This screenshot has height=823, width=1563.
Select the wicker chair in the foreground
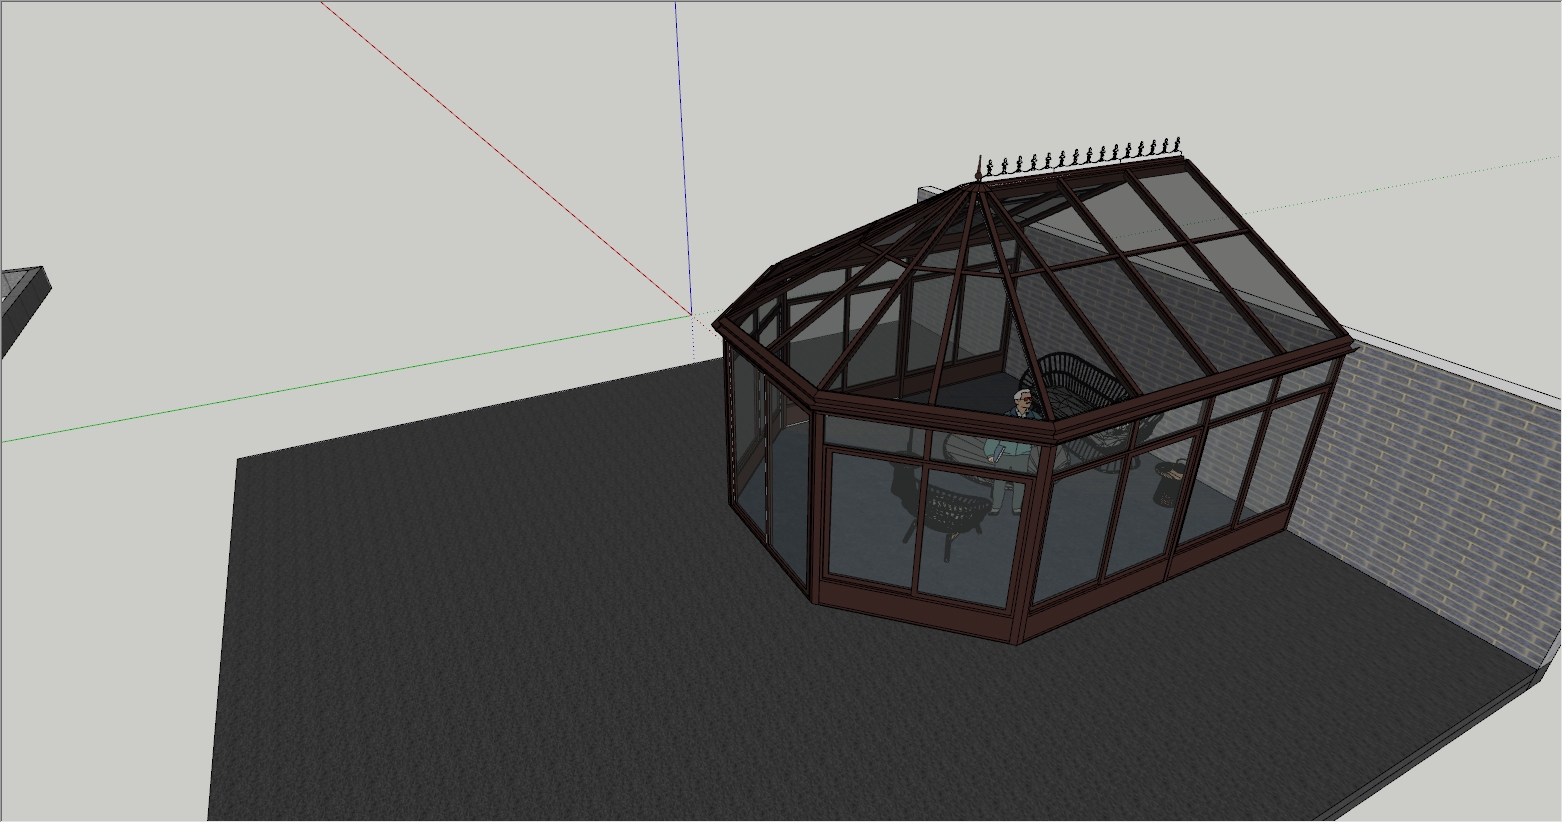click(950, 510)
